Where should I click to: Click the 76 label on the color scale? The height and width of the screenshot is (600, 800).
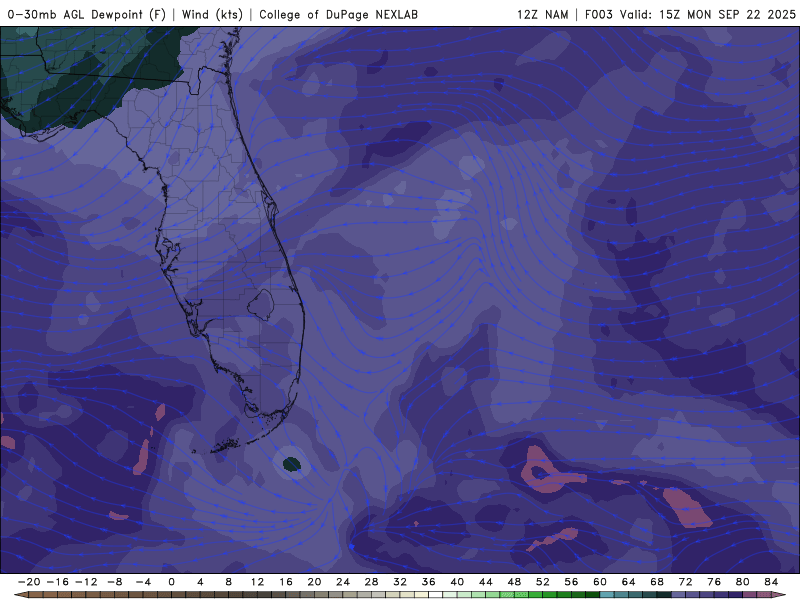coord(714,582)
